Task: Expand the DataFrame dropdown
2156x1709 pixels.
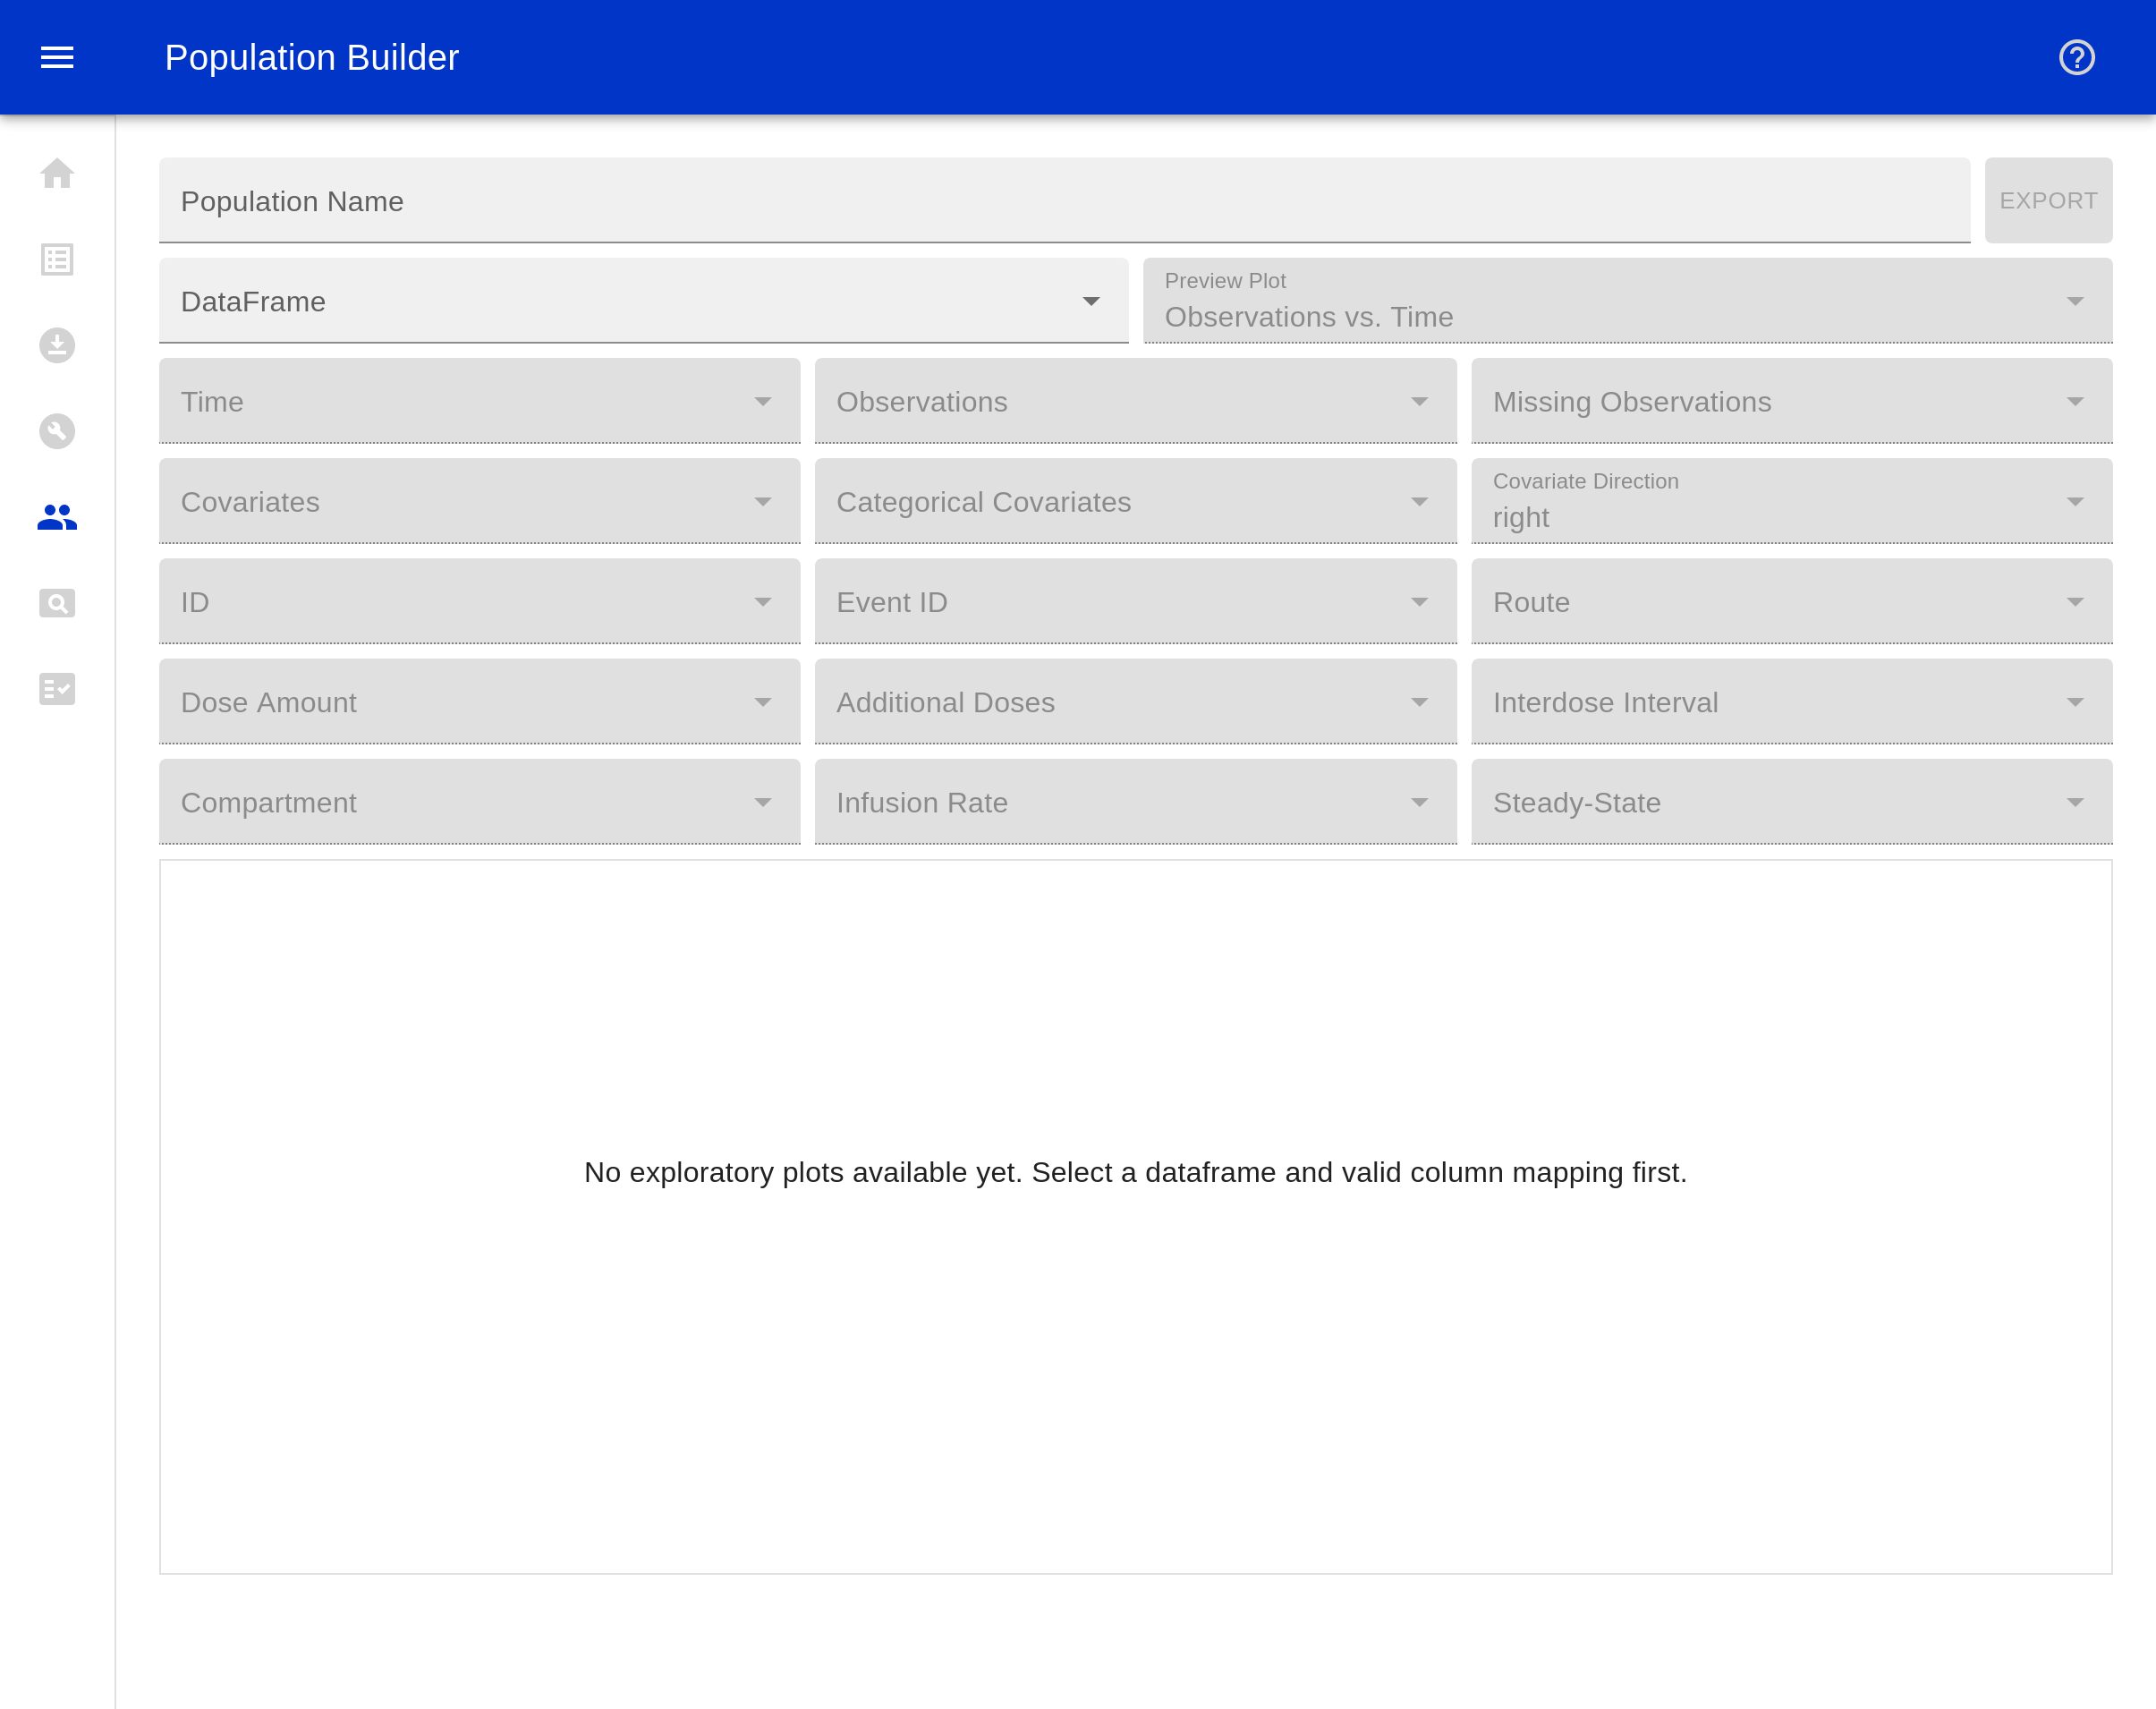Action: coord(643,301)
